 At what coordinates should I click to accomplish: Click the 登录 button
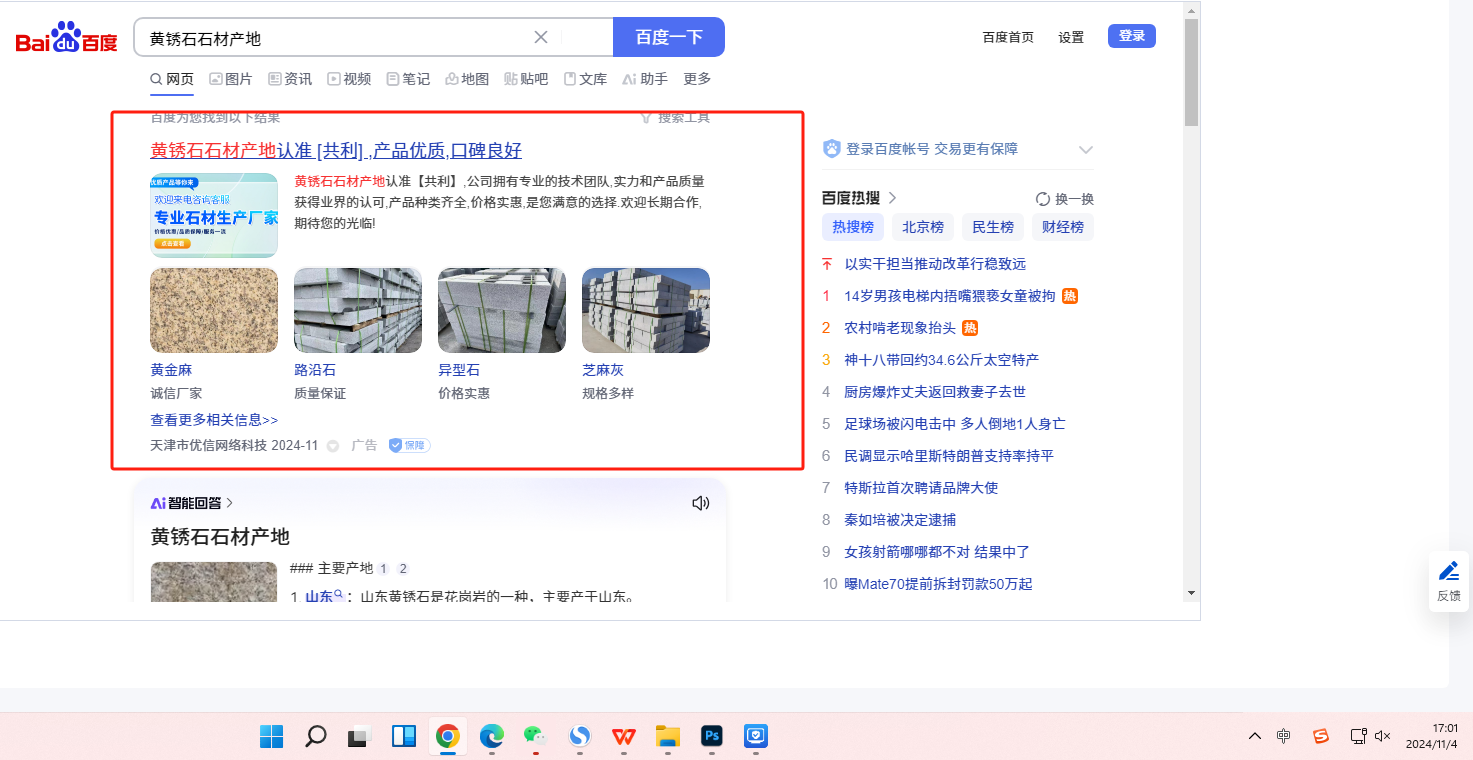[x=1132, y=36]
